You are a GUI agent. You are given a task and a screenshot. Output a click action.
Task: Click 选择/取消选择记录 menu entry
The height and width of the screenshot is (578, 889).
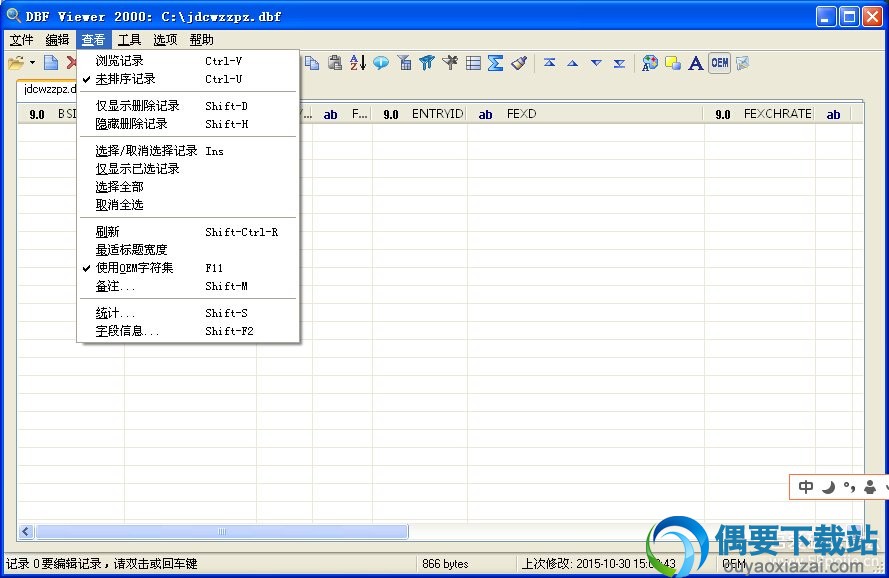click(188, 151)
